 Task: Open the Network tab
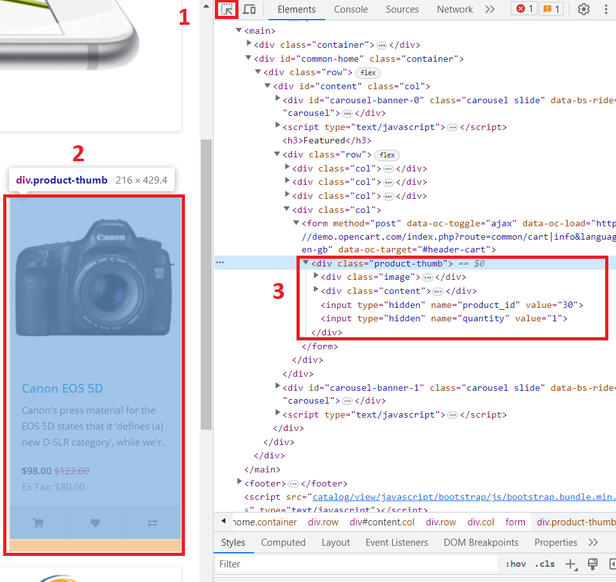[454, 10]
